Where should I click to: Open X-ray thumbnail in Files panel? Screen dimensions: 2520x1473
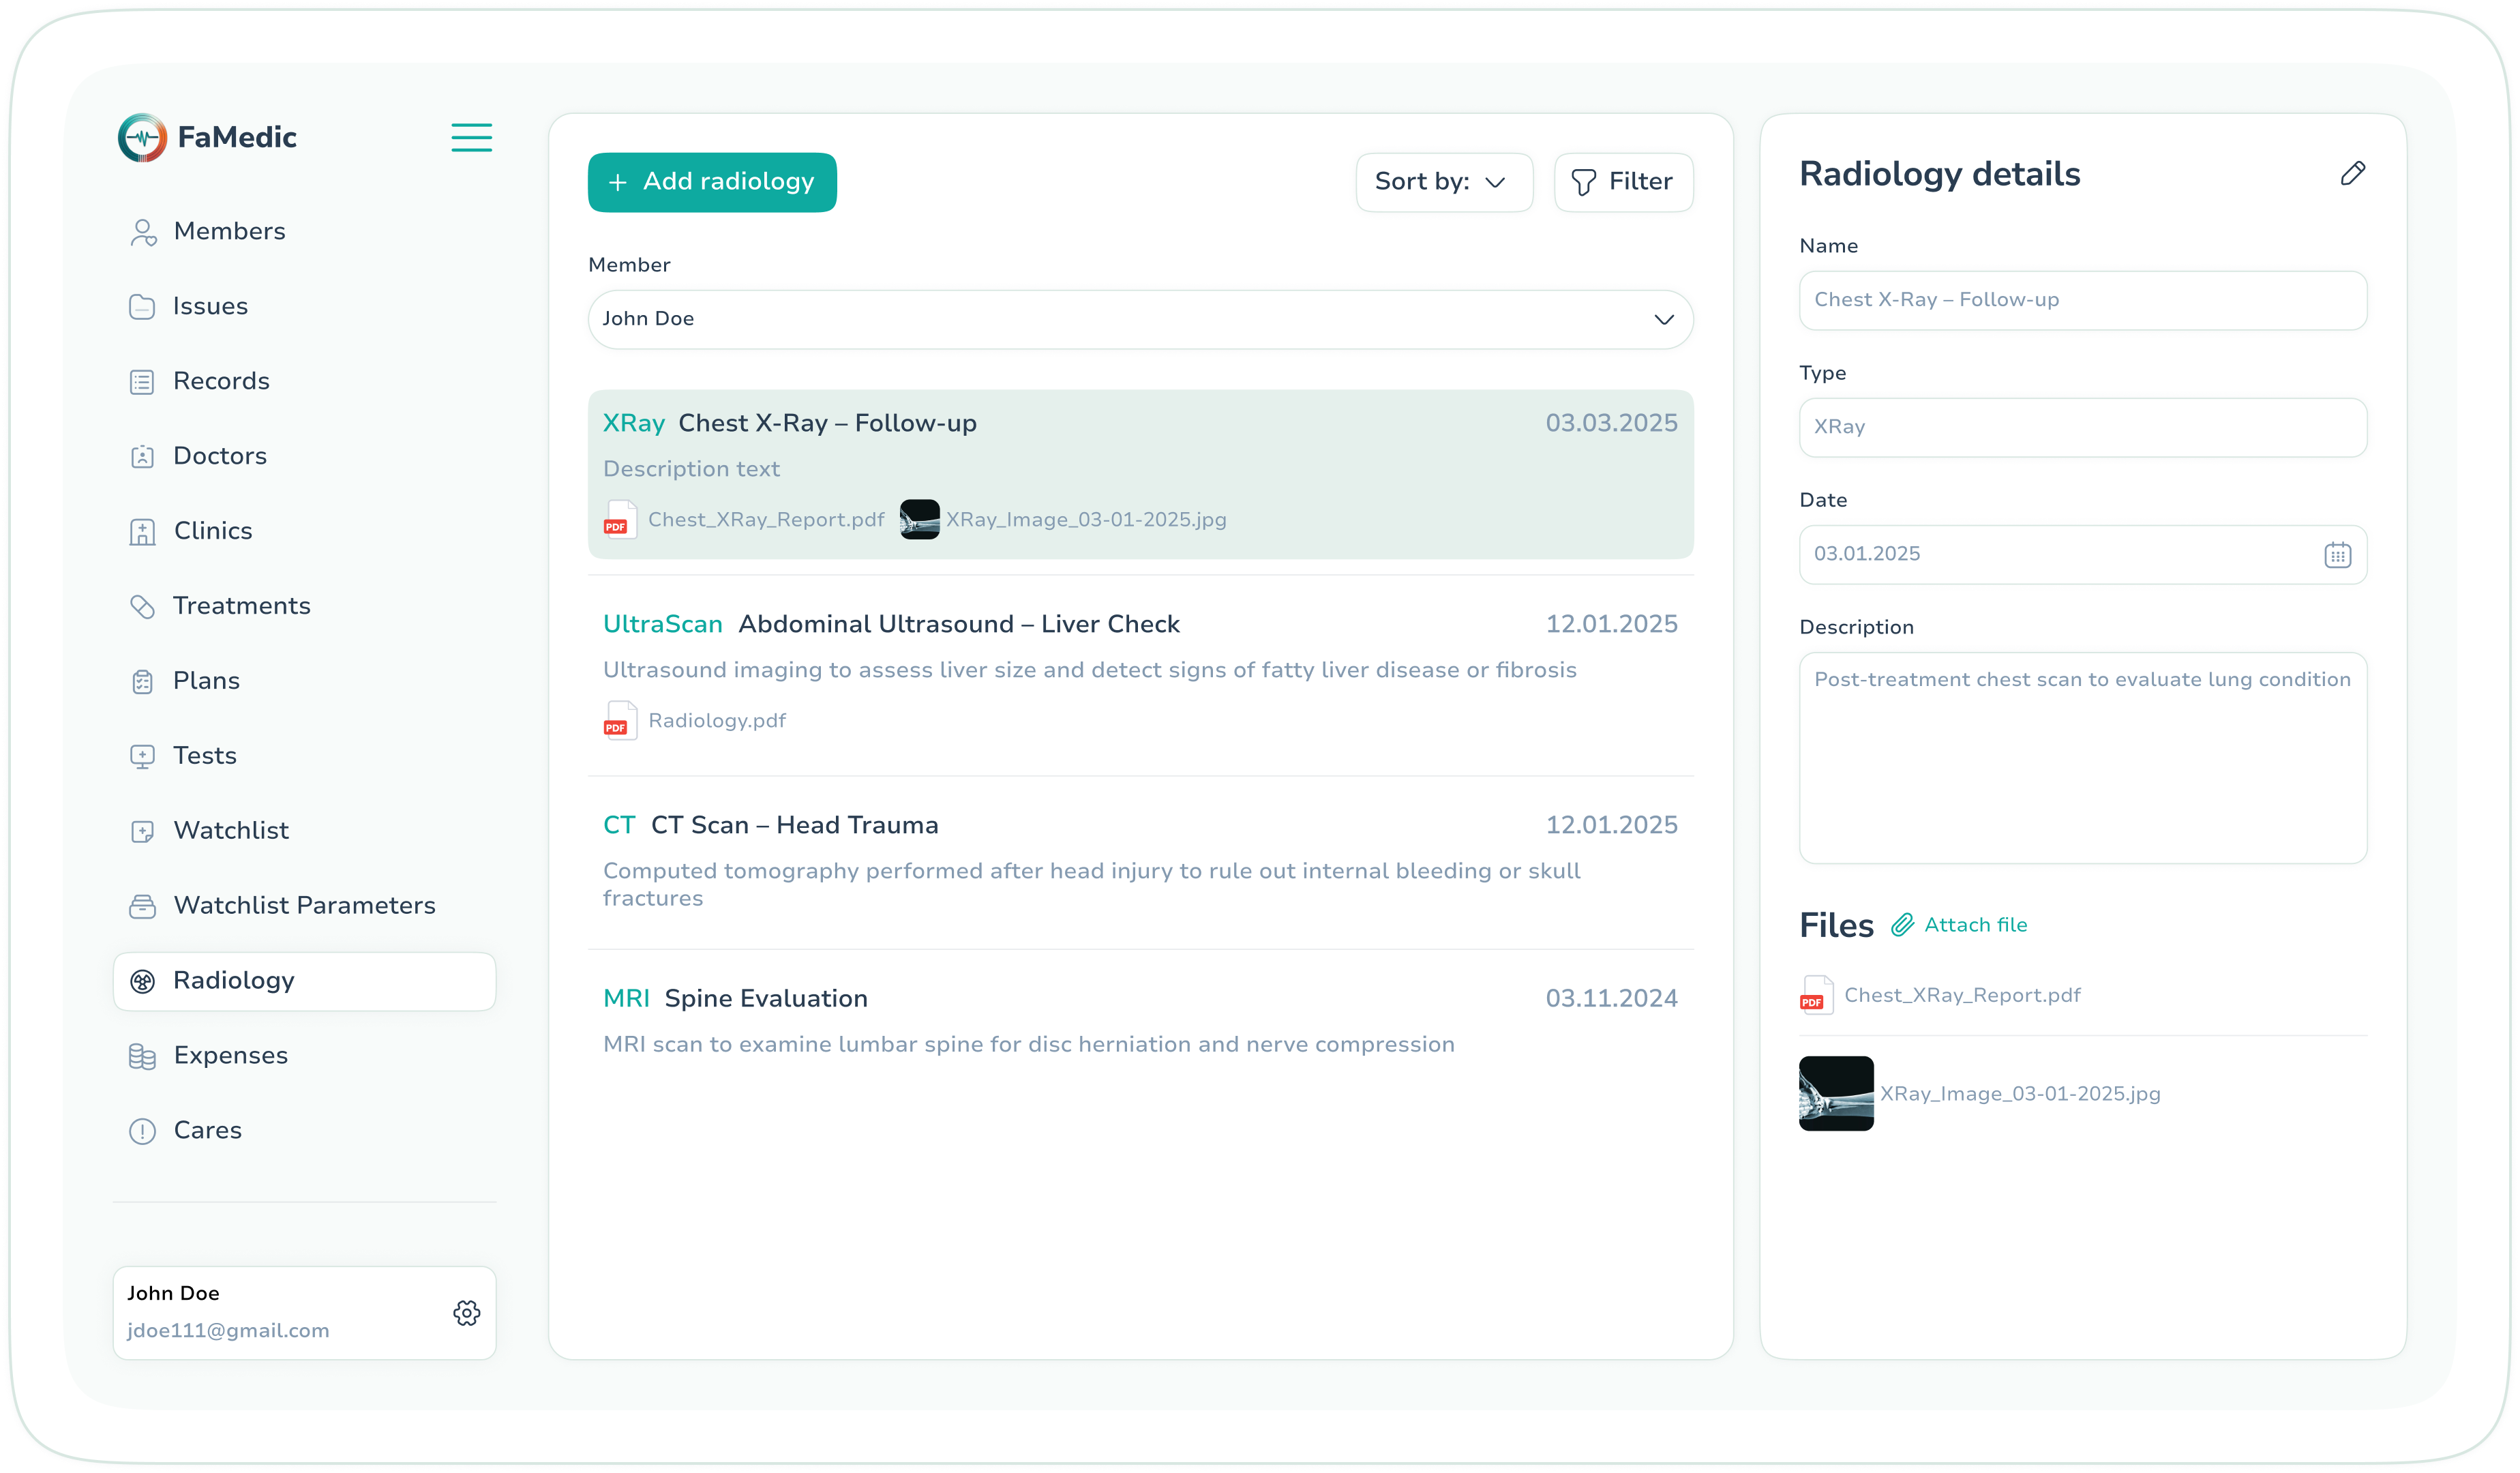(x=1835, y=1093)
